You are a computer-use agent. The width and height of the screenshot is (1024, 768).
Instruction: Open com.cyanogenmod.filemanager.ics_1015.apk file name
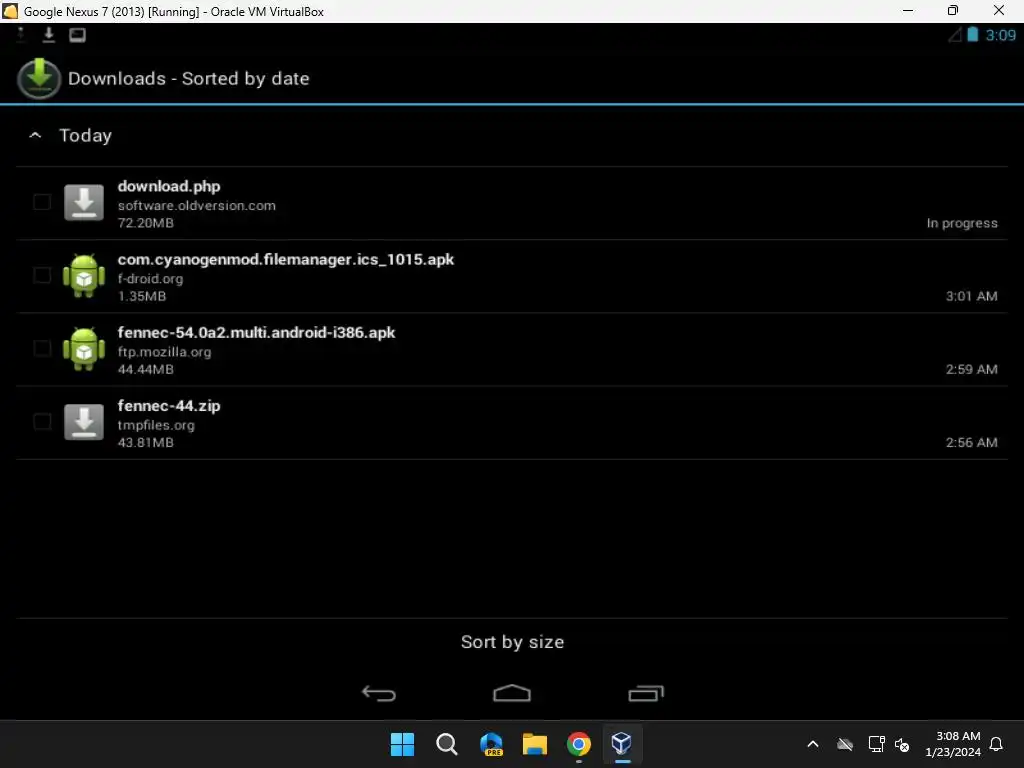point(285,259)
